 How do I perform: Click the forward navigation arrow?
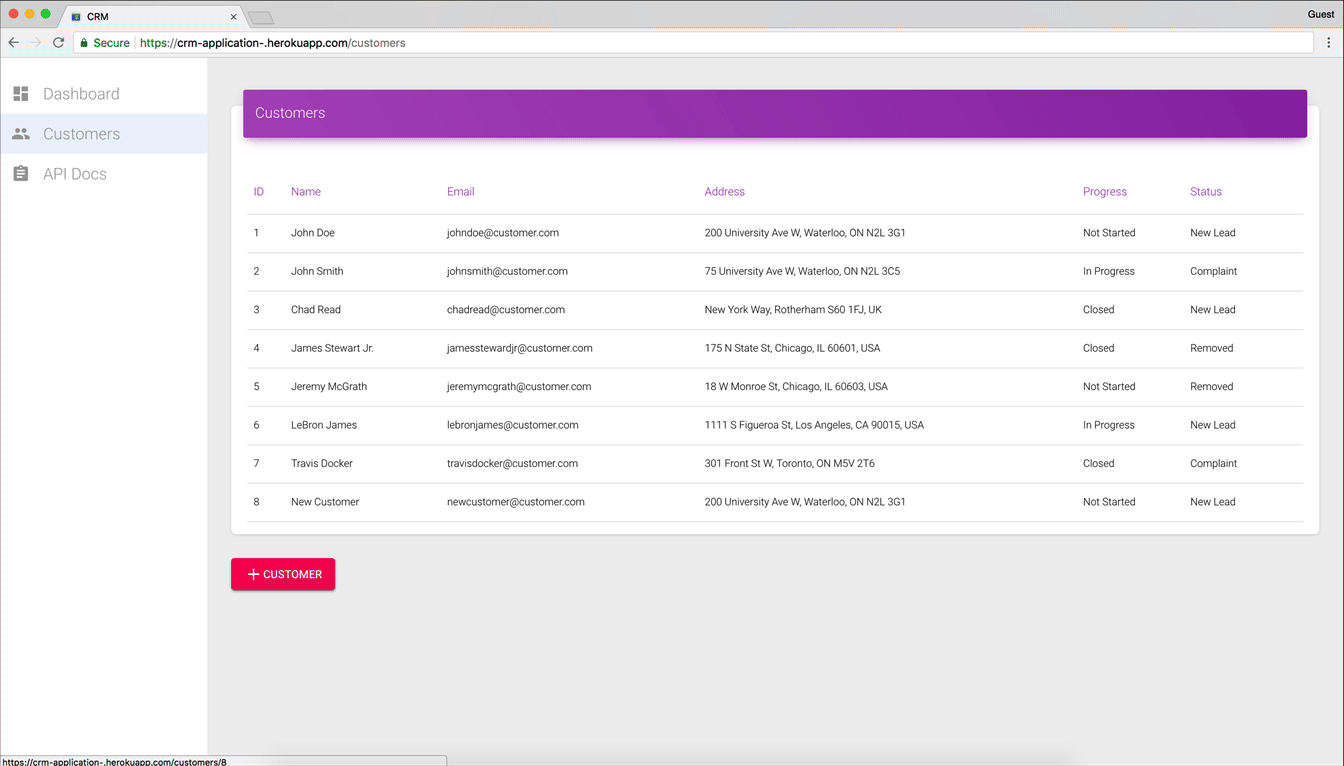(35, 42)
